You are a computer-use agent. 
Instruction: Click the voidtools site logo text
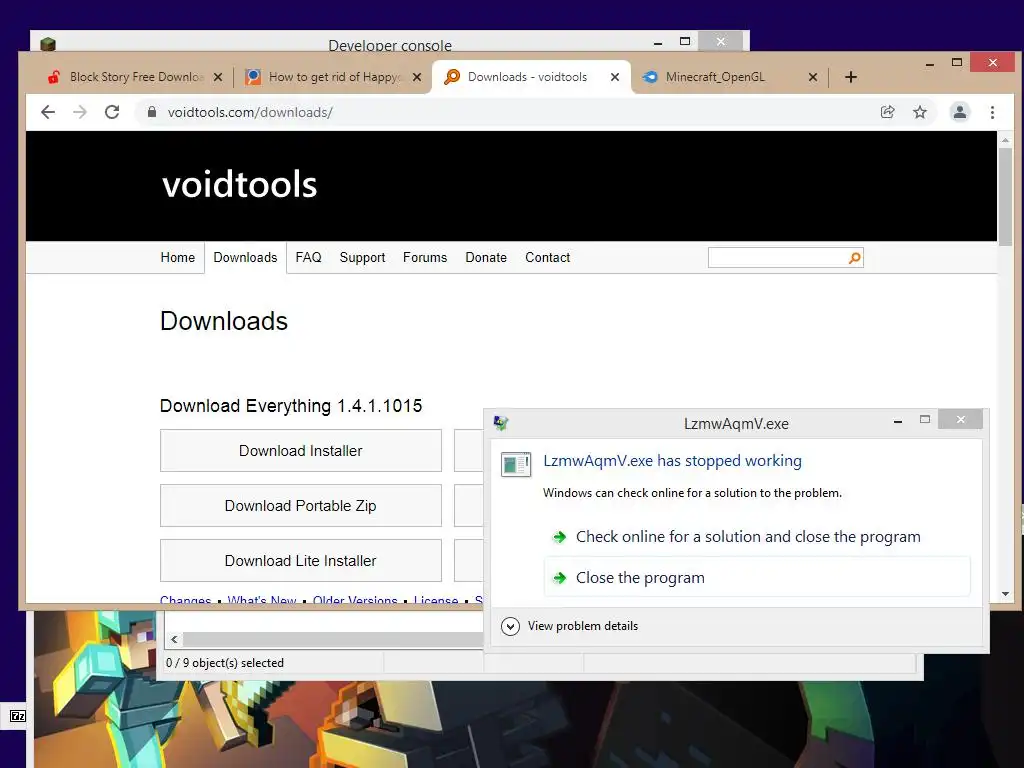point(240,184)
